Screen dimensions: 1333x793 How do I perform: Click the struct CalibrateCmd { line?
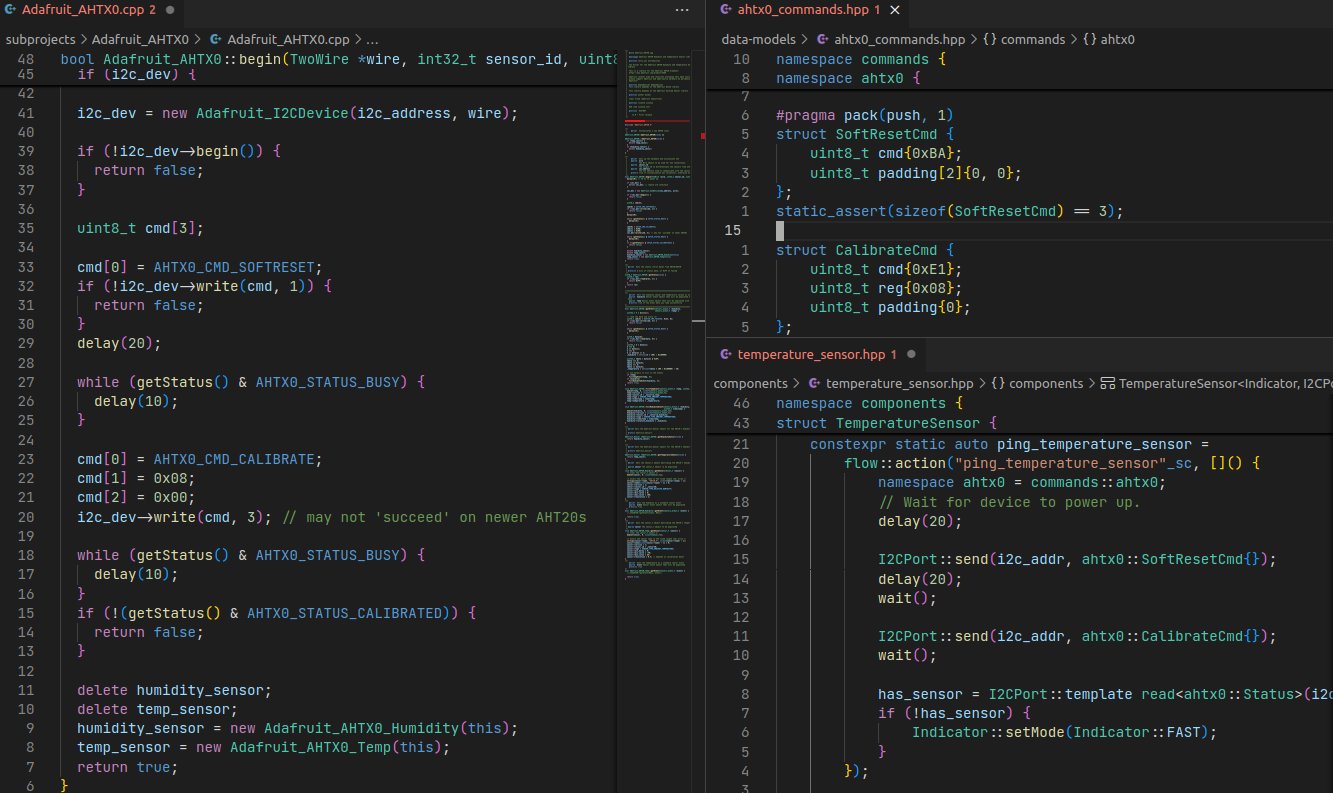pos(865,250)
